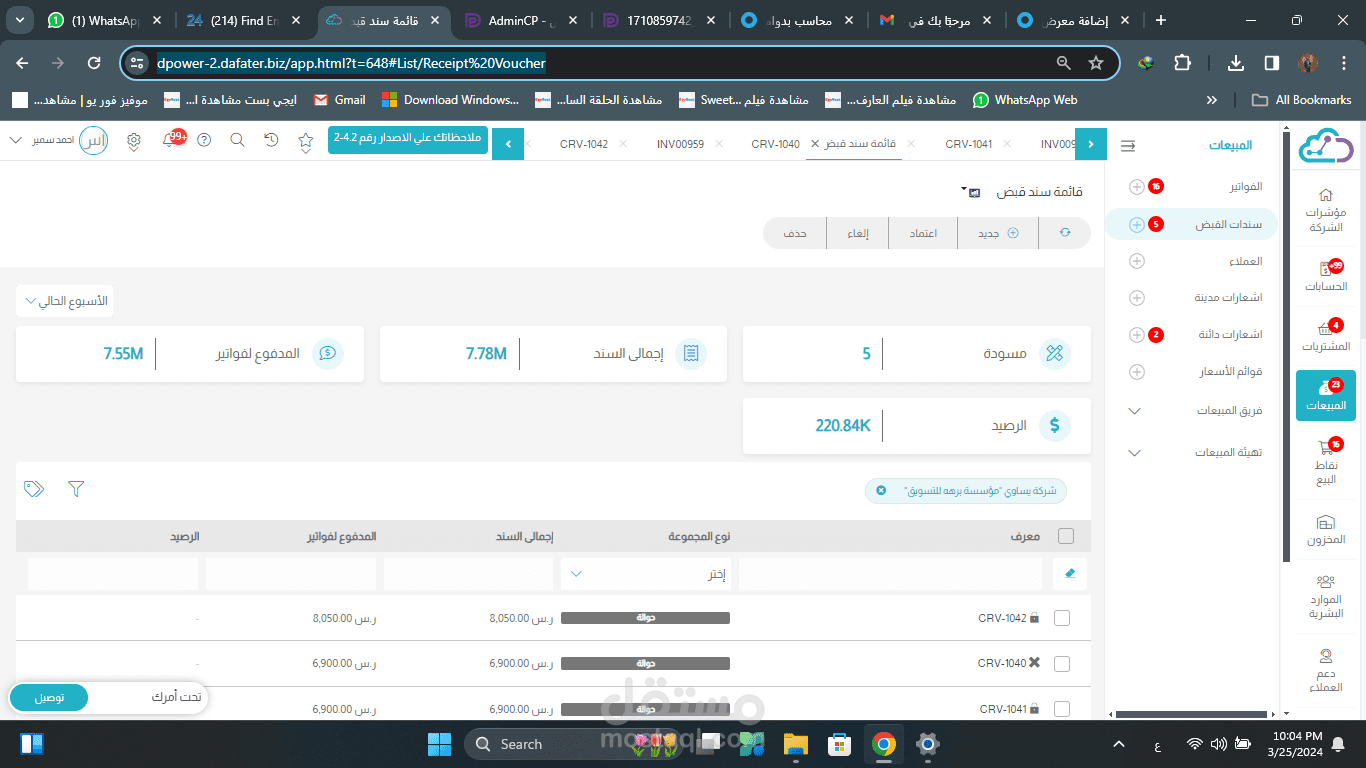1366x768 pixels.
Task: Click the Dafater cloud logo
Action: [1326, 145]
